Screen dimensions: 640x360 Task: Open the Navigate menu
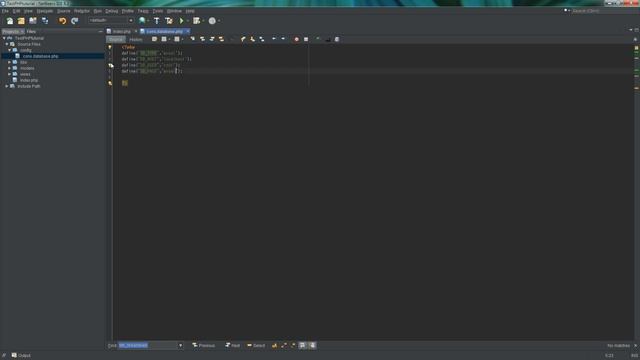coord(44,11)
